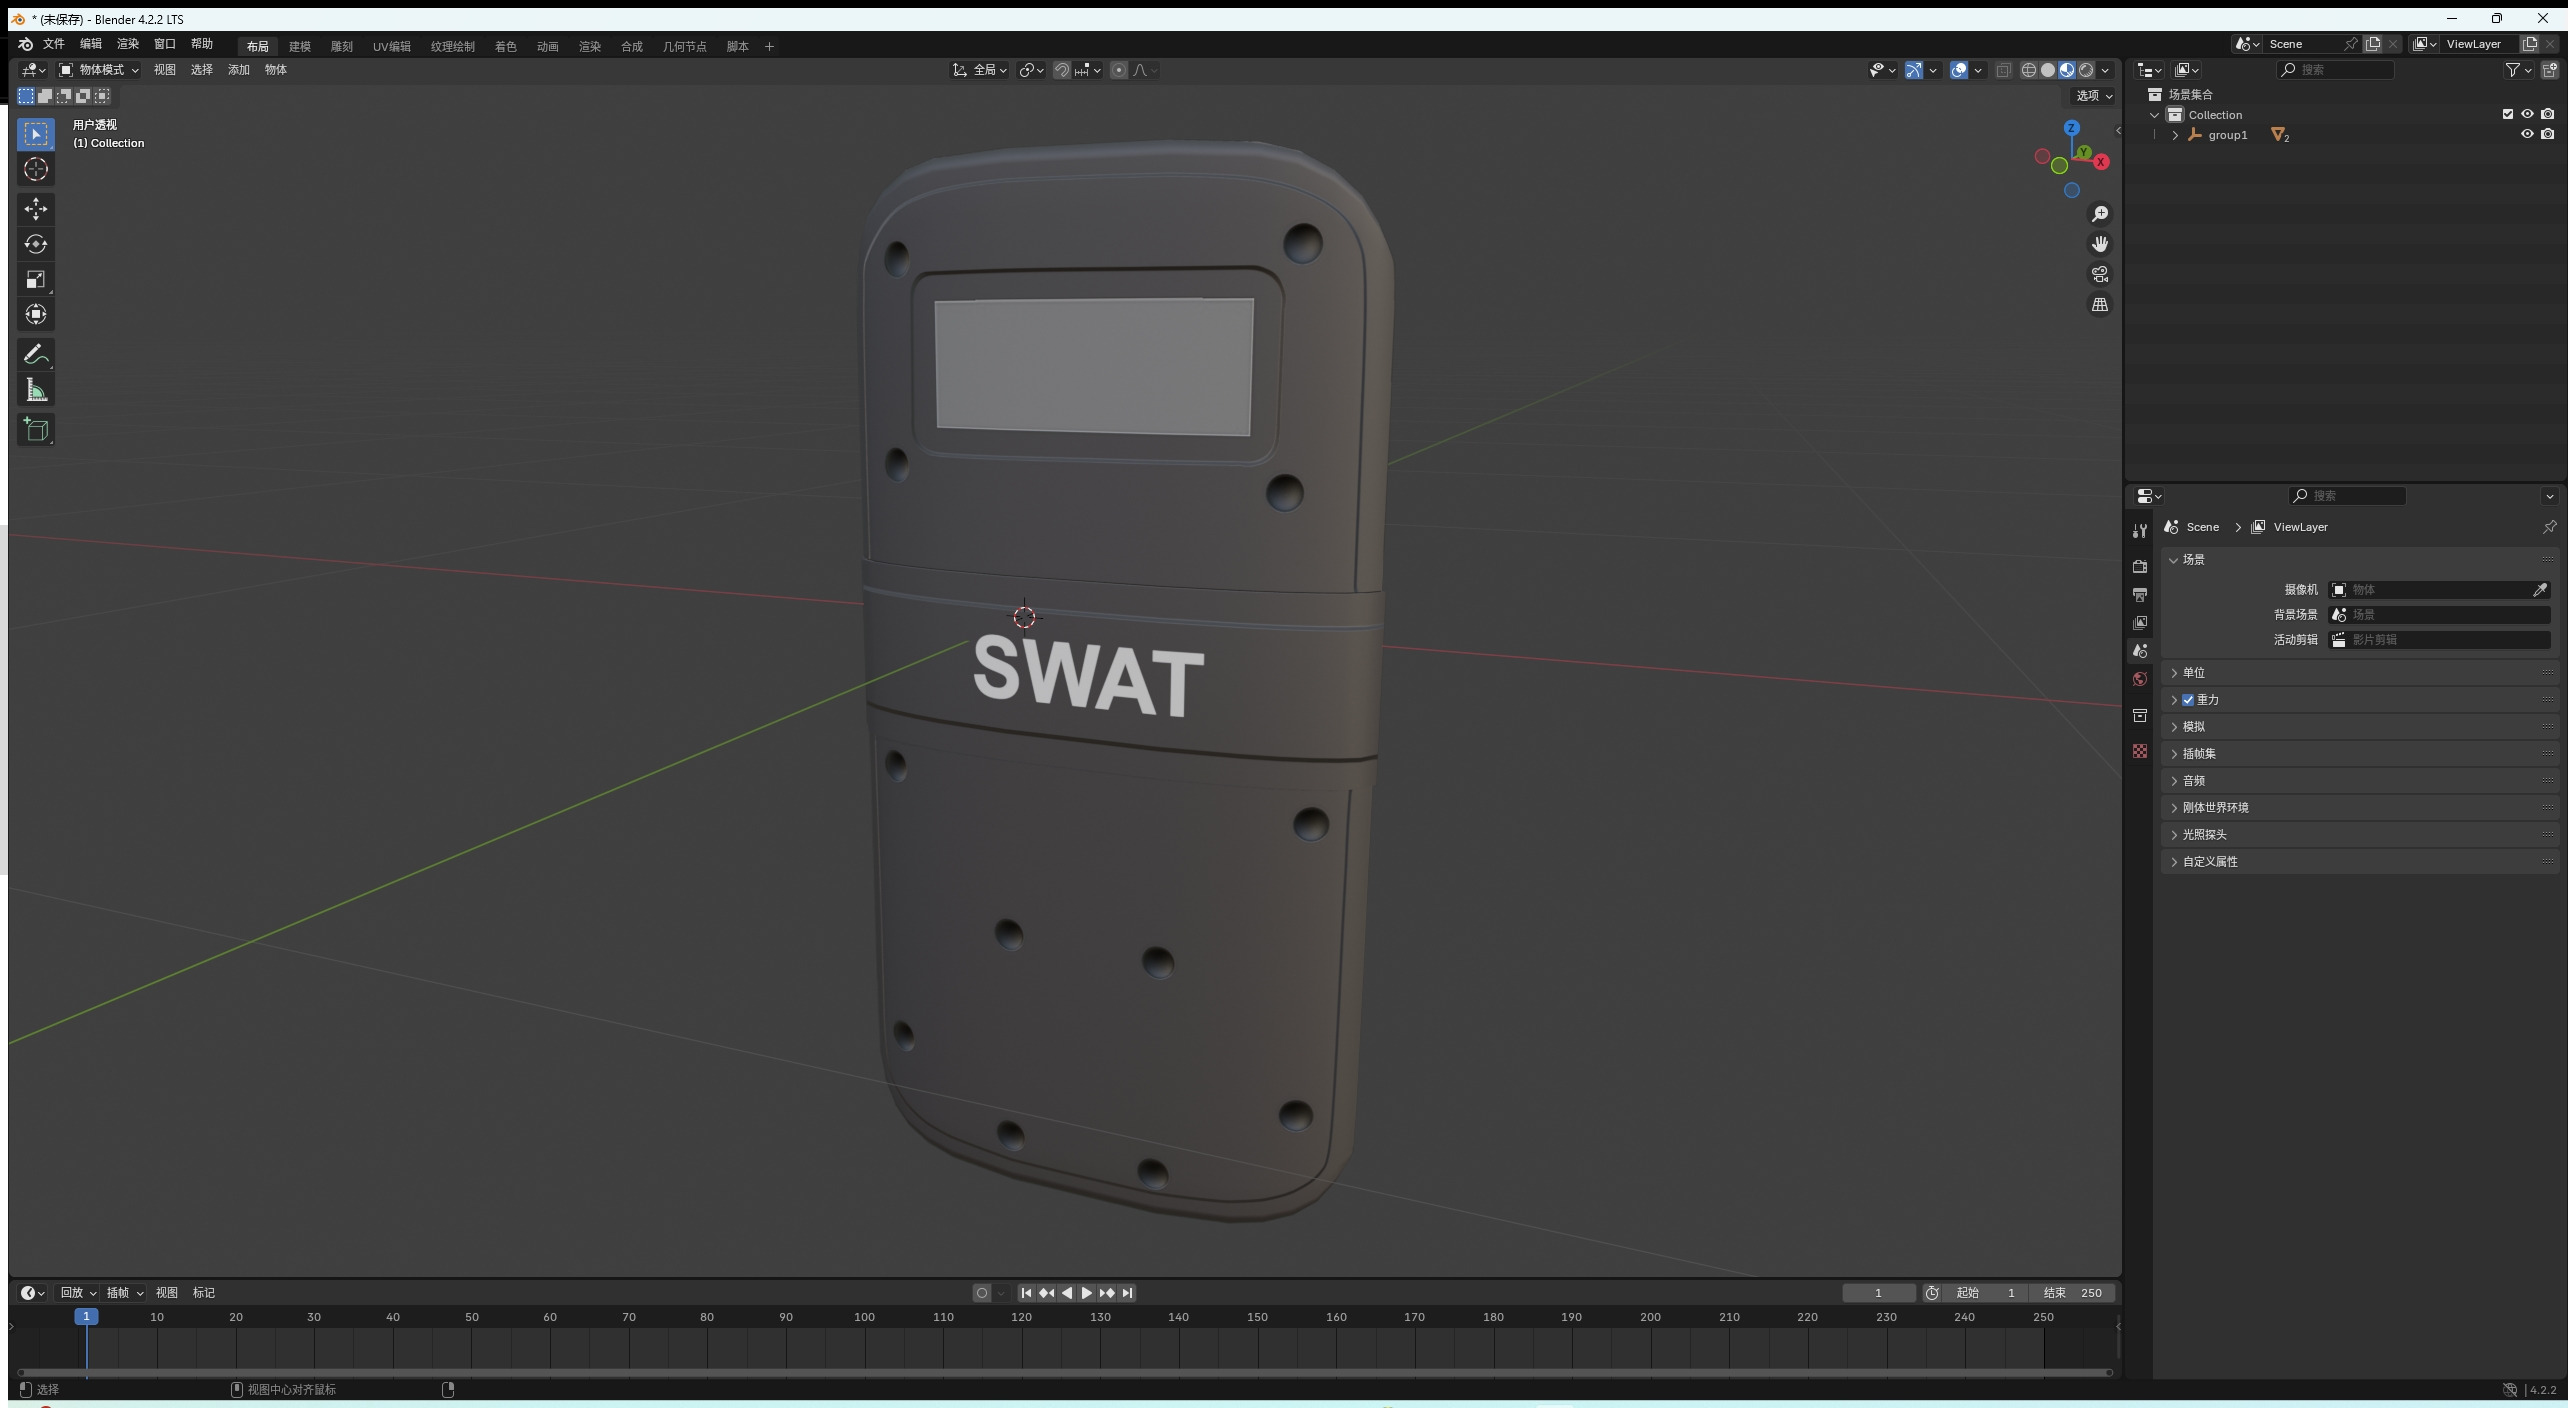Activate the Rotate tool
This screenshot has height=1408, width=2568.
[x=36, y=244]
